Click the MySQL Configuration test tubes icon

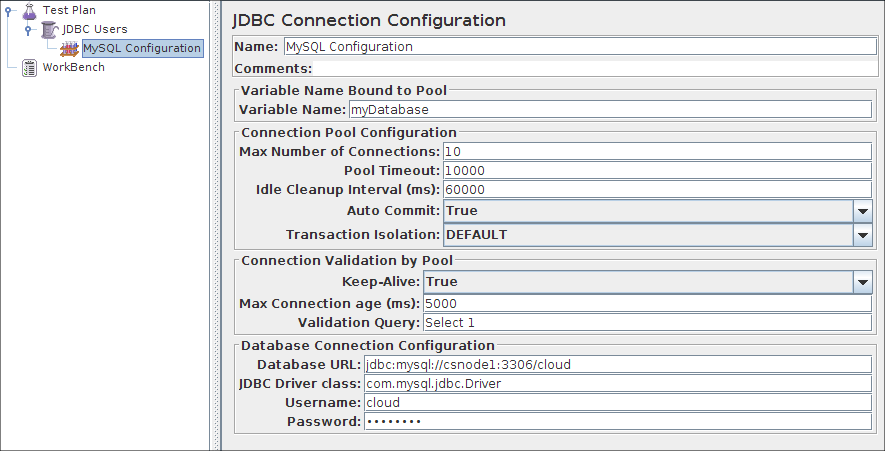70,48
